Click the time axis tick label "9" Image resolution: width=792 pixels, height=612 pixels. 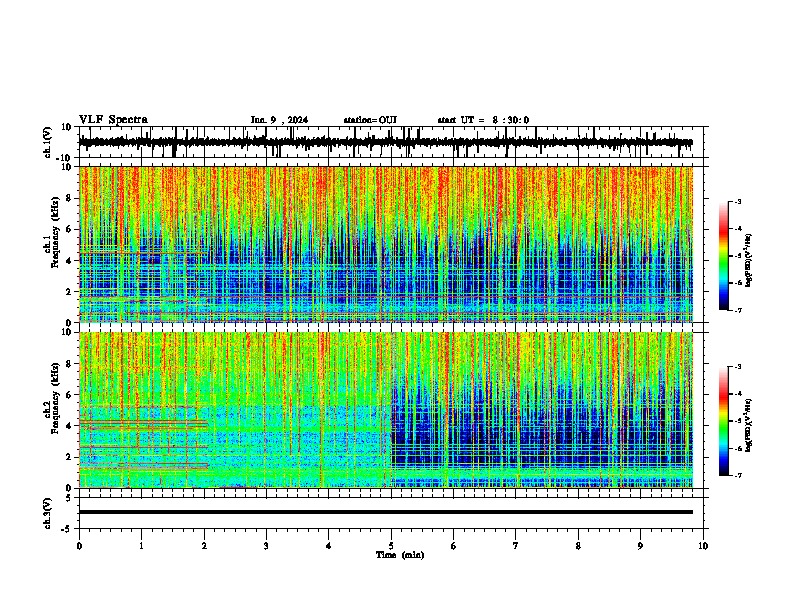[640, 546]
